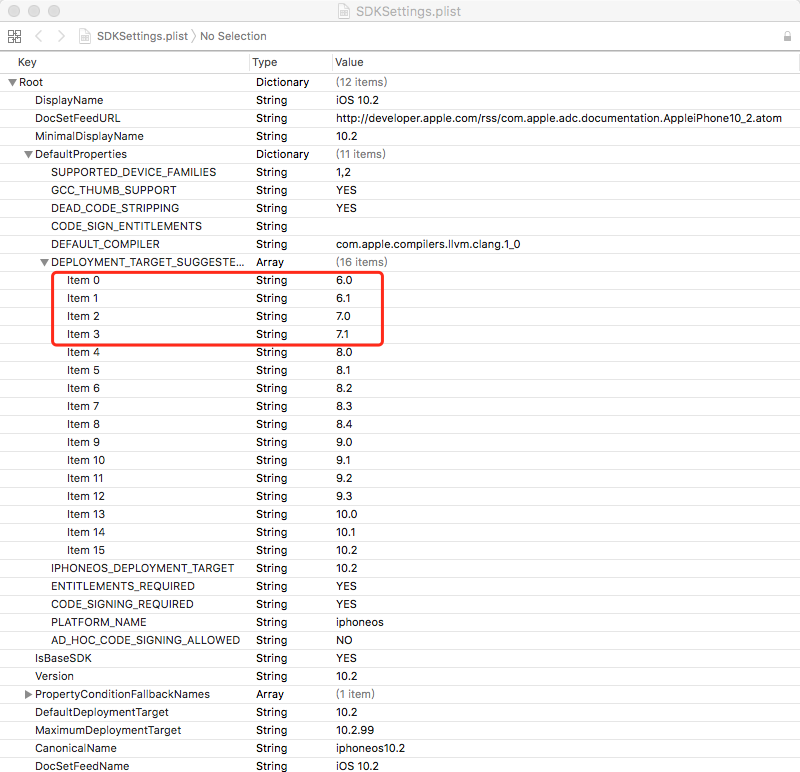The image size is (800, 772).
Task: Select the DefaultDeploymentTarget key
Action: pyautogui.click(x=102, y=712)
